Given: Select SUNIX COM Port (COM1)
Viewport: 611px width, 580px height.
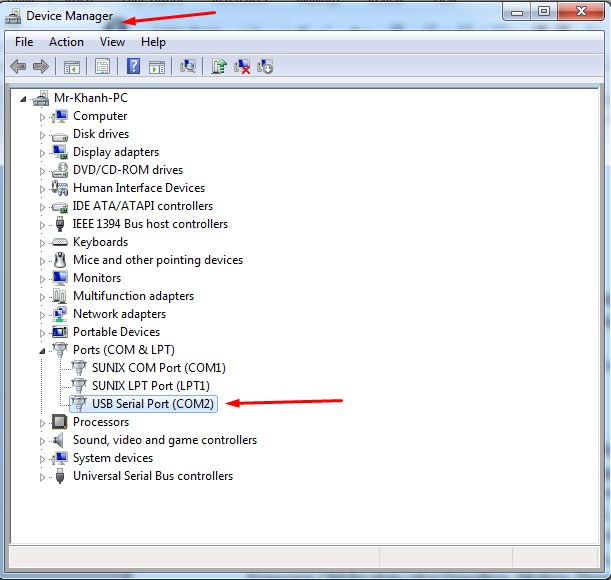Looking at the screenshot, I should tap(159, 368).
